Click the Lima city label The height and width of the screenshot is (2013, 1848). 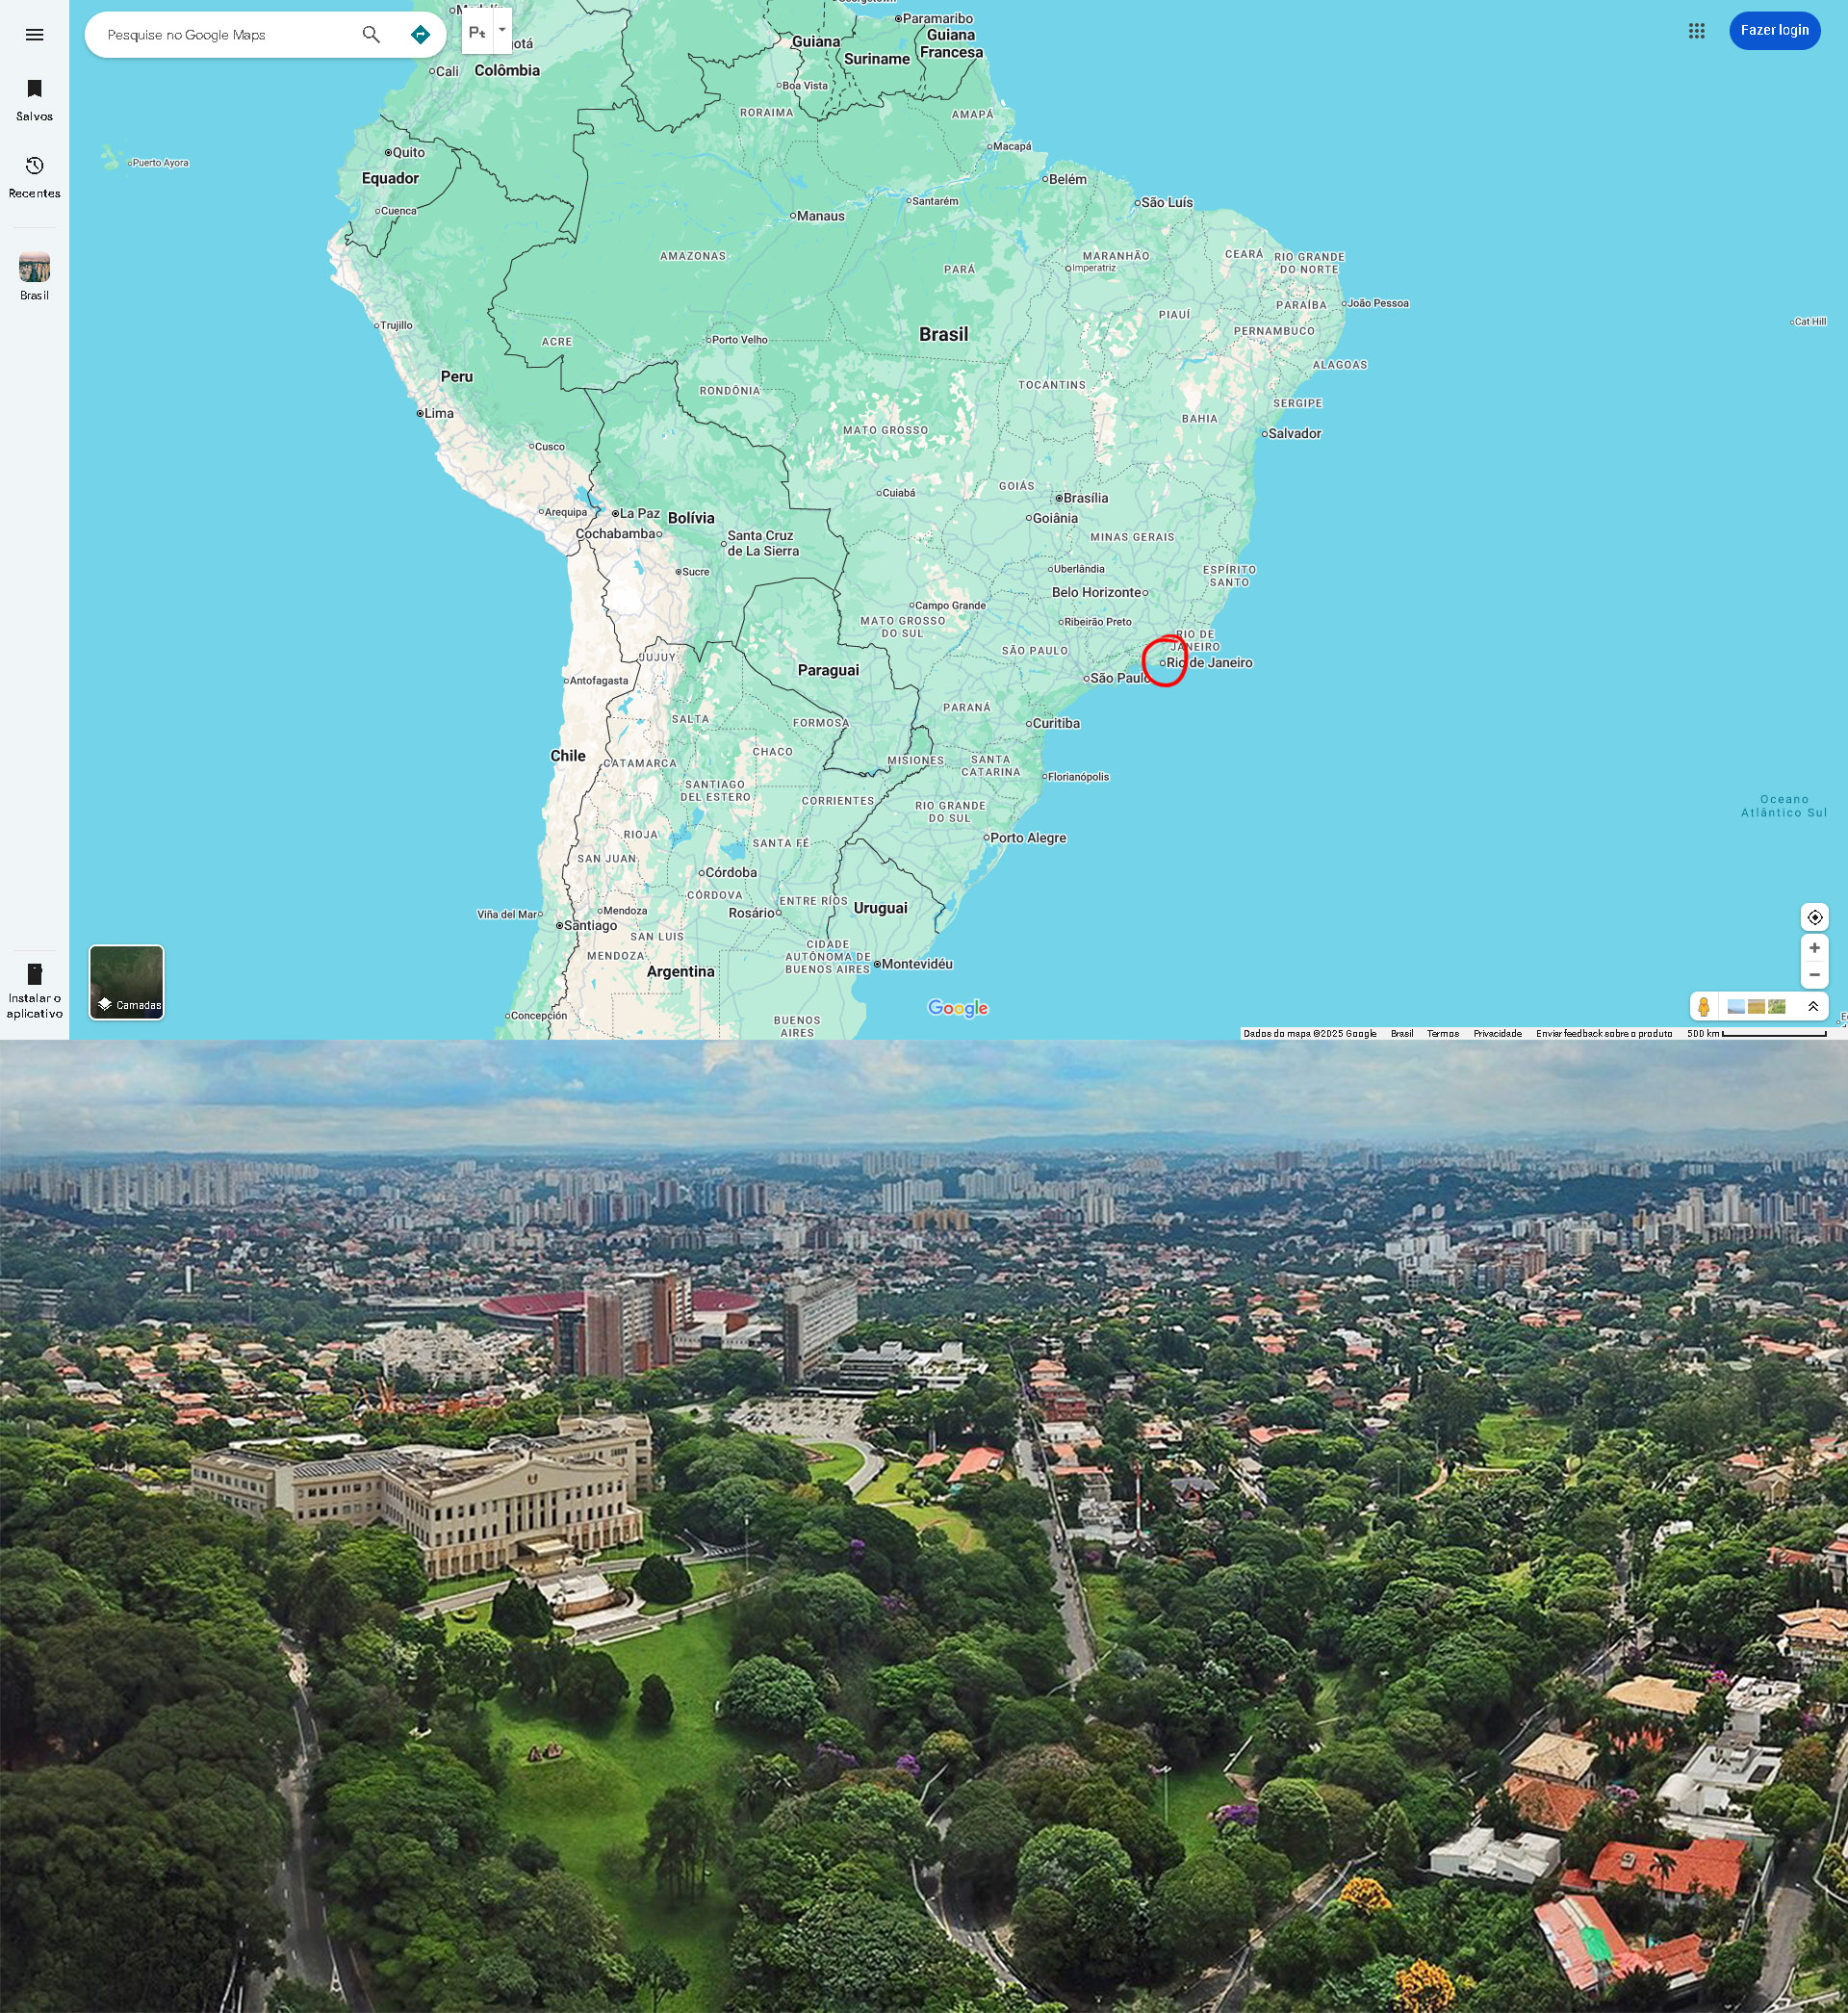click(438, 413)
